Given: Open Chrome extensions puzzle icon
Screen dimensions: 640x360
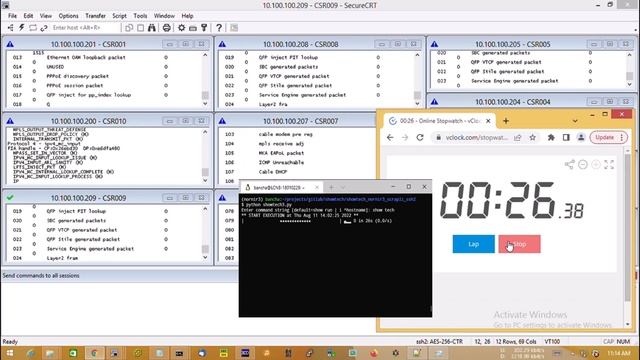Looking at the screenshot, I should click(x=551, y=138).
